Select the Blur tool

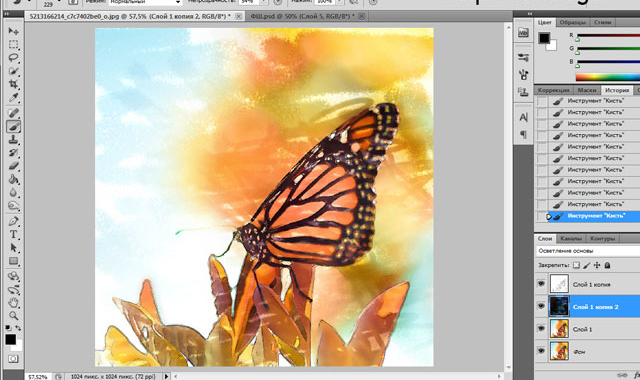click(13, 193)
